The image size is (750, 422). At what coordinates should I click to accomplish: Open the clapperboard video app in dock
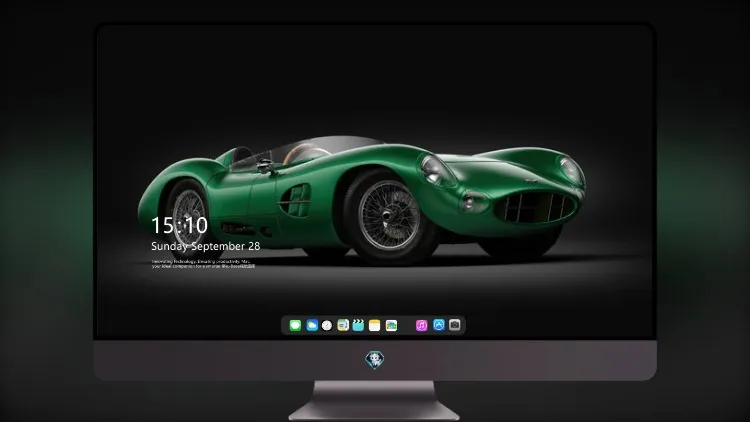click(358, 325)
